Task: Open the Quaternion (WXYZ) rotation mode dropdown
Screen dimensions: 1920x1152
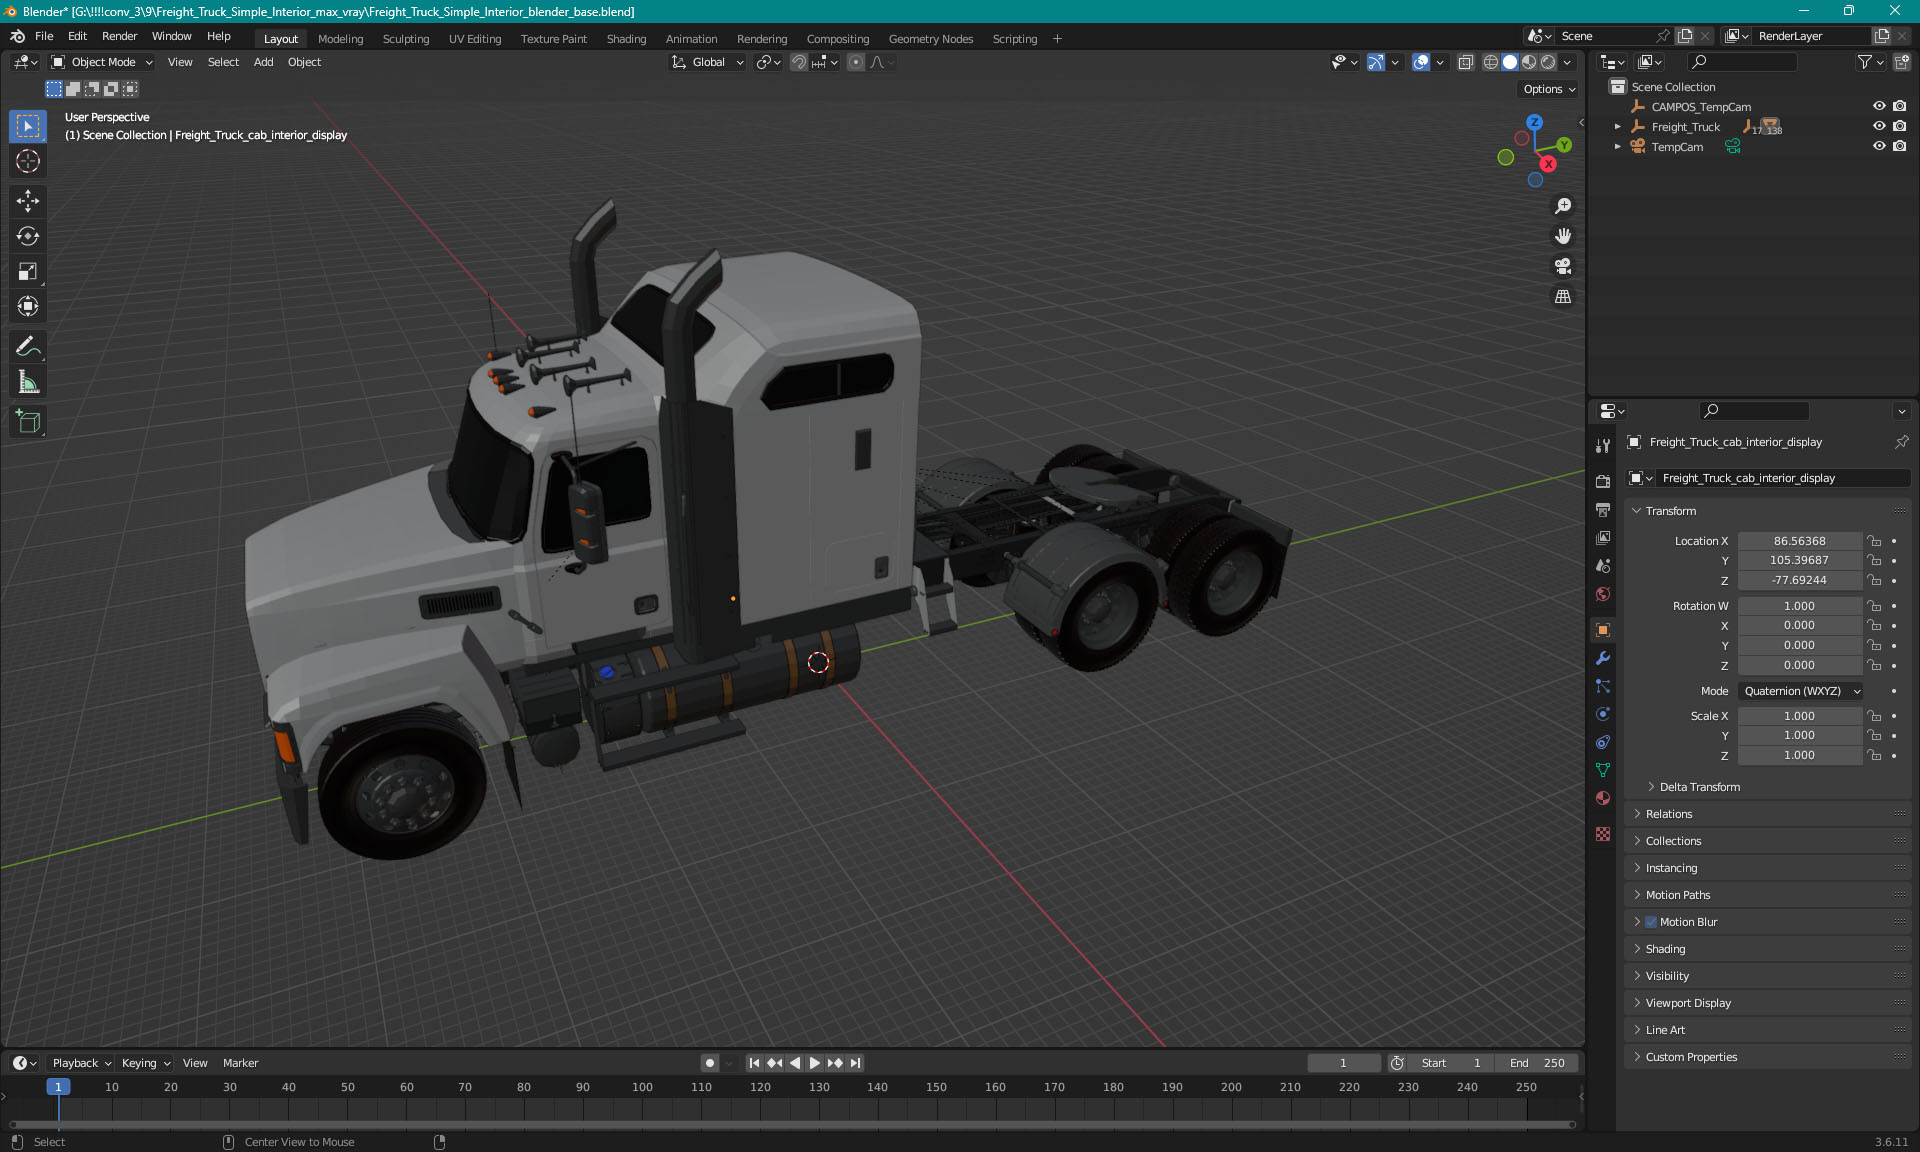Action: click(1800, 691)
